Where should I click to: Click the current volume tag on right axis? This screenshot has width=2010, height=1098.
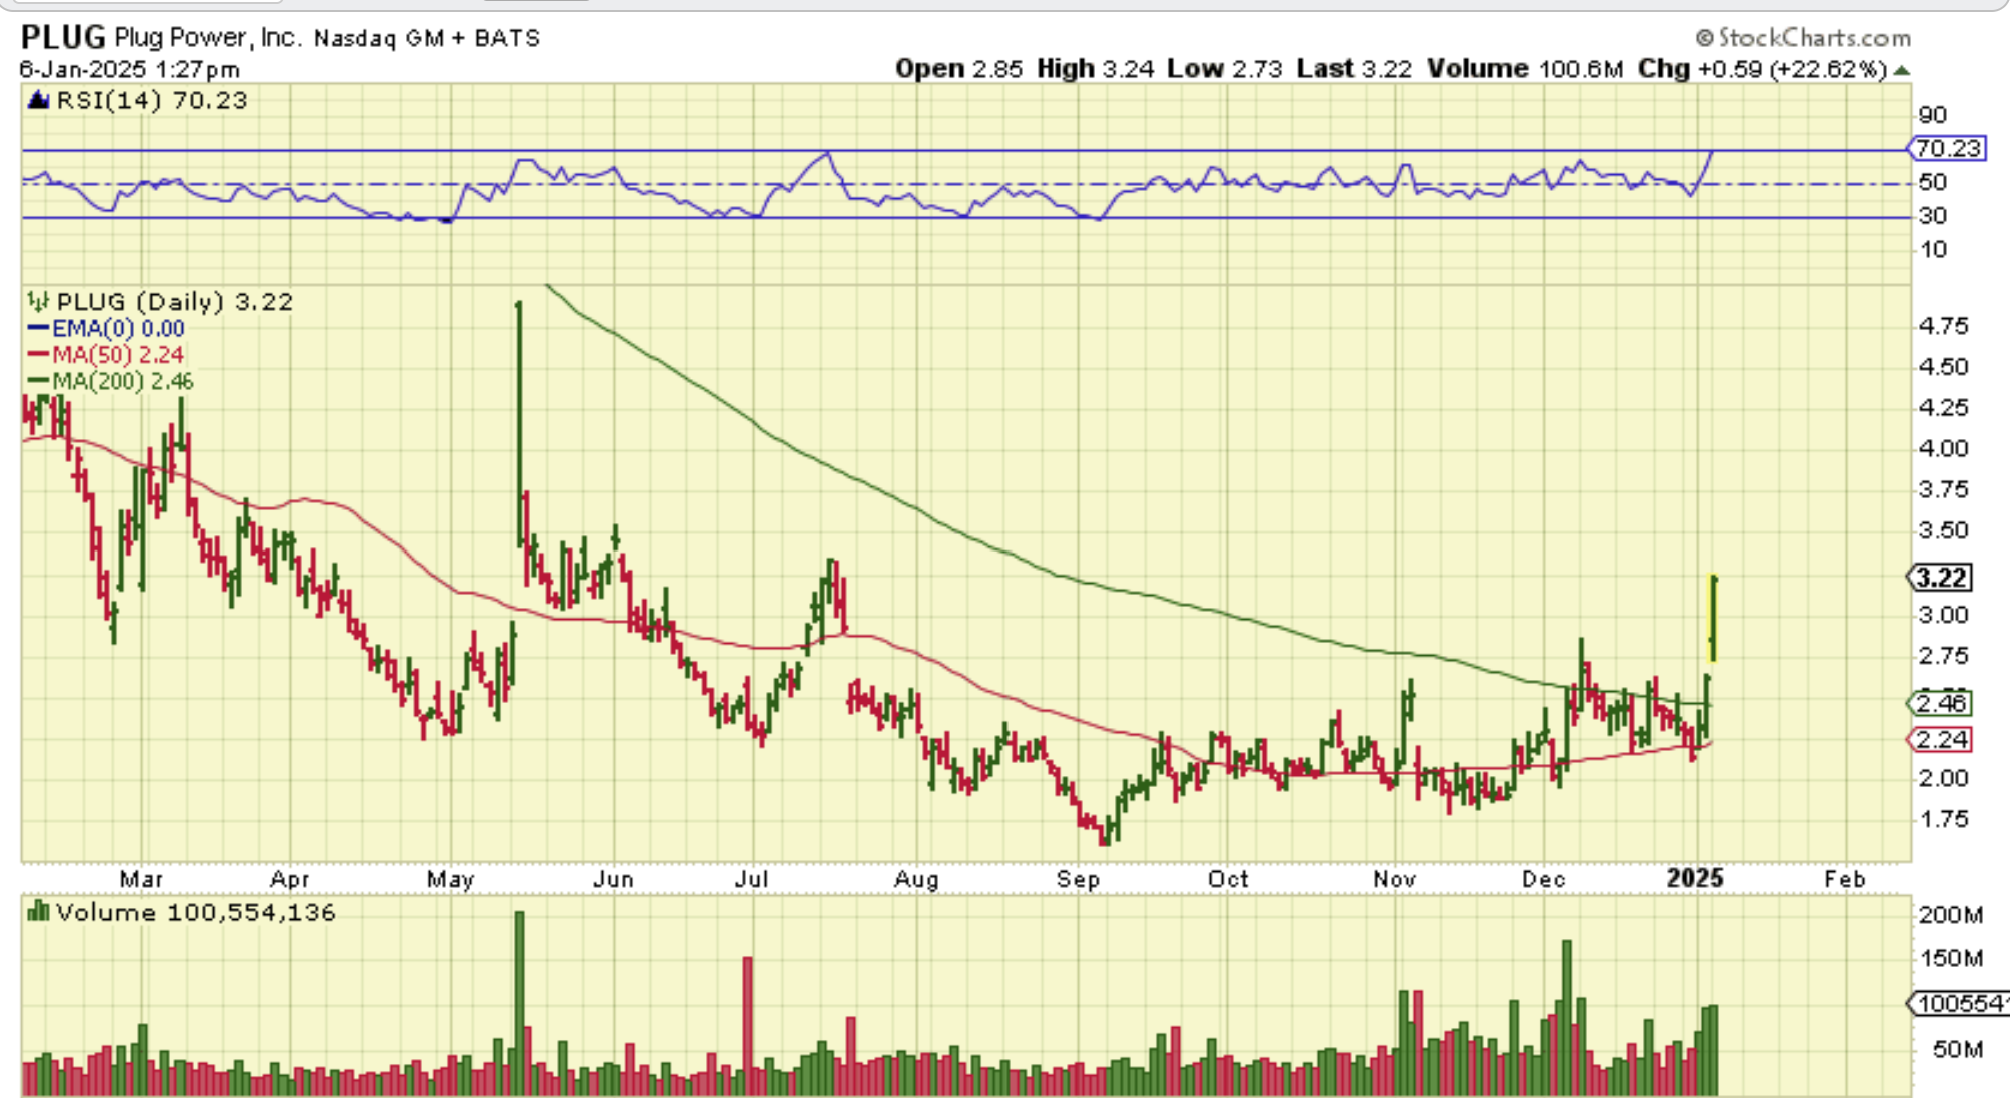coord(1956,1003)
